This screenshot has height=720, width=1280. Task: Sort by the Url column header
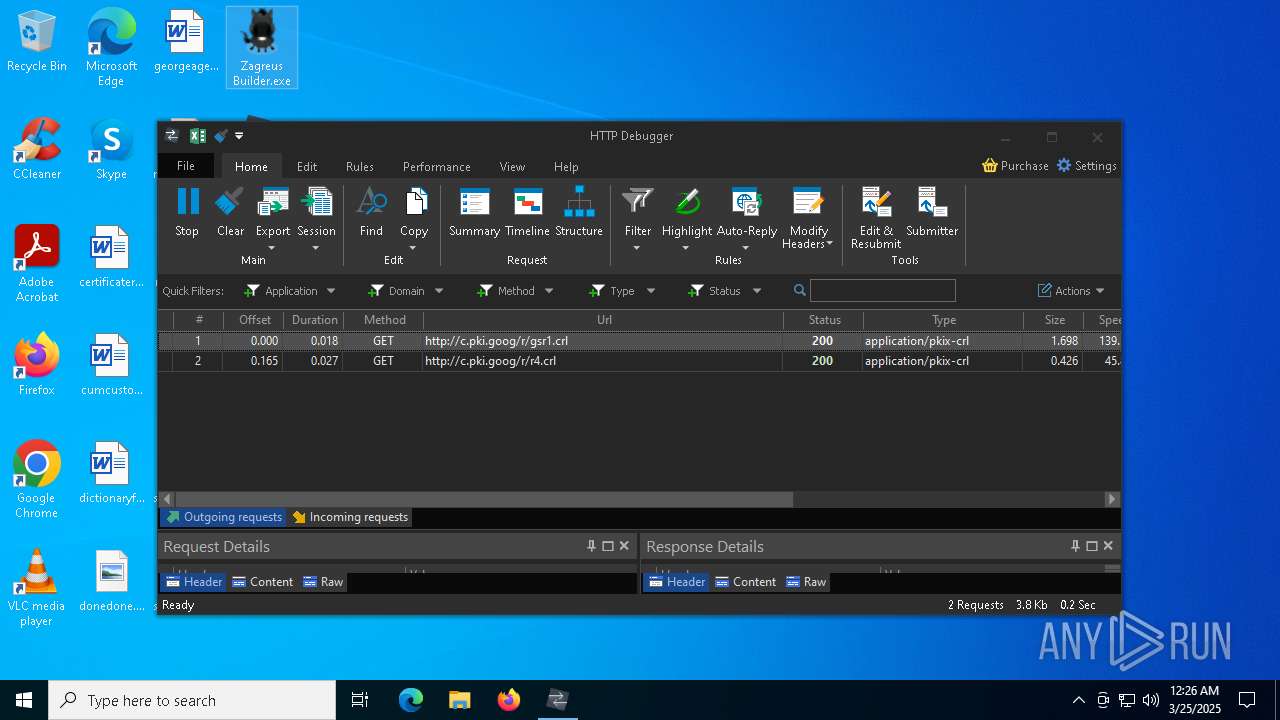point(604,320)
